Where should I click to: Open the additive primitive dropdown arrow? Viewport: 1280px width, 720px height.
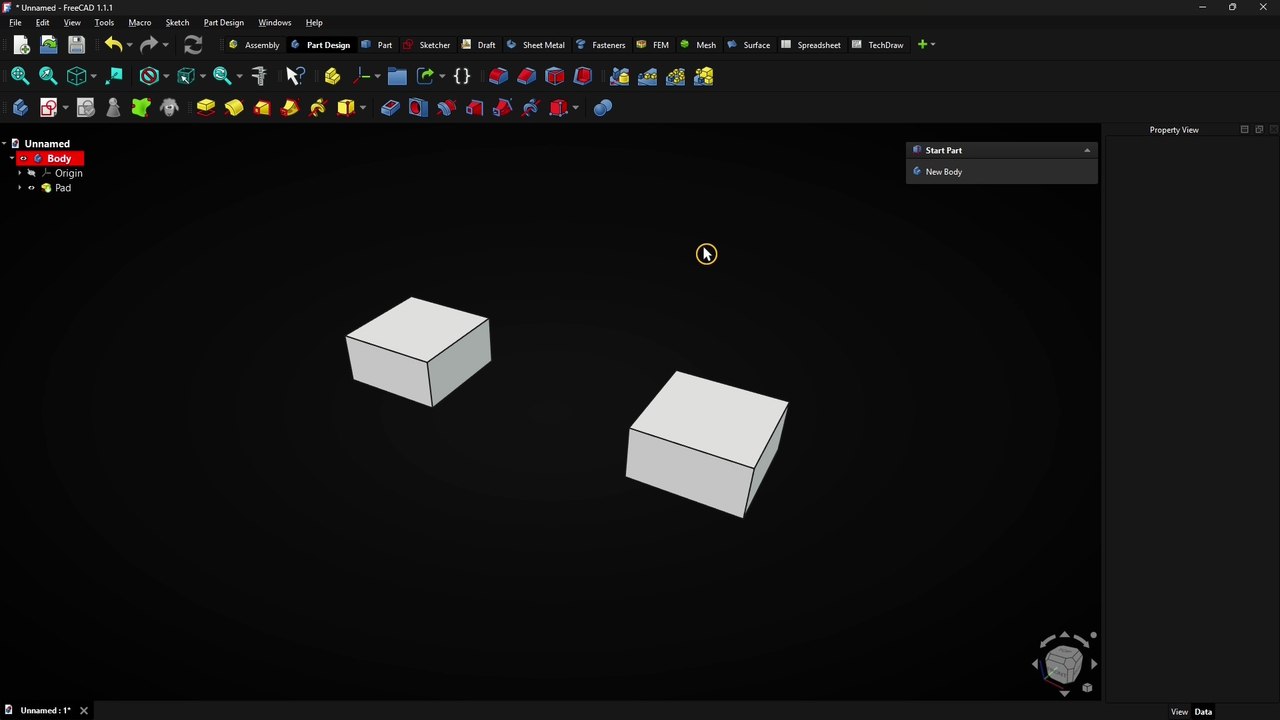click(x=363, y=107)
